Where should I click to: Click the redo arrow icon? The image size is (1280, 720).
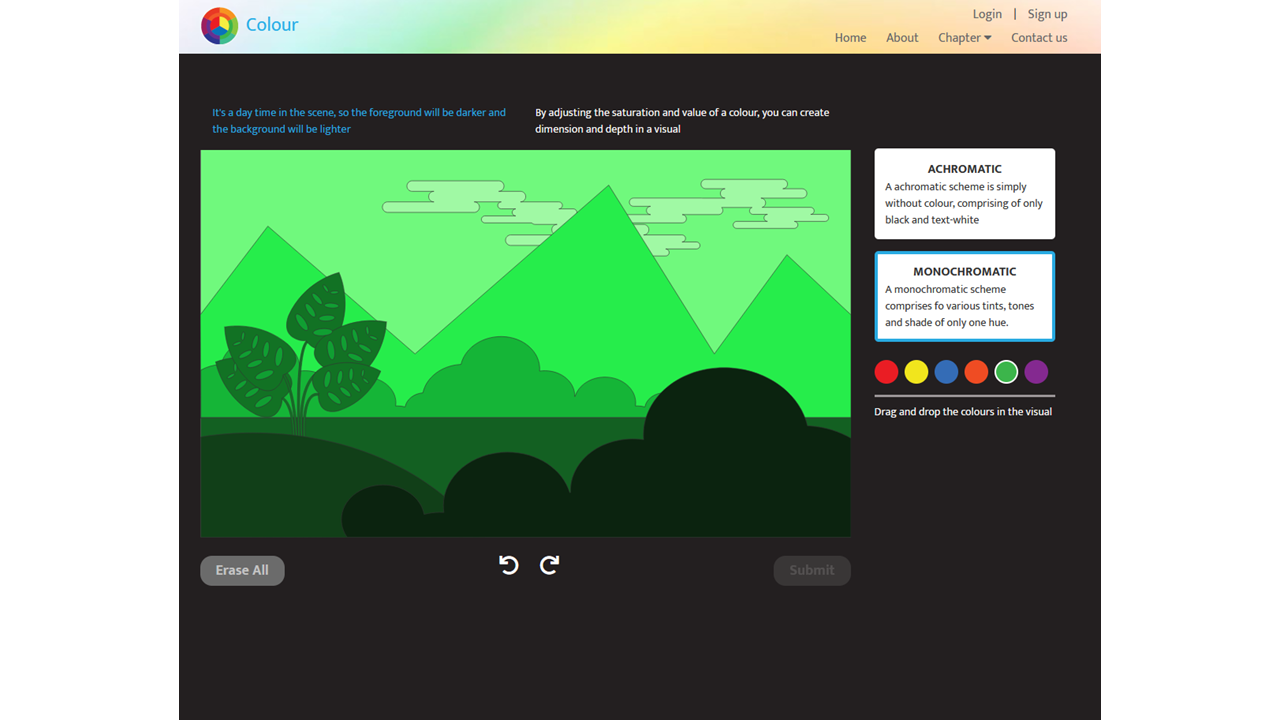pos(549,565)
